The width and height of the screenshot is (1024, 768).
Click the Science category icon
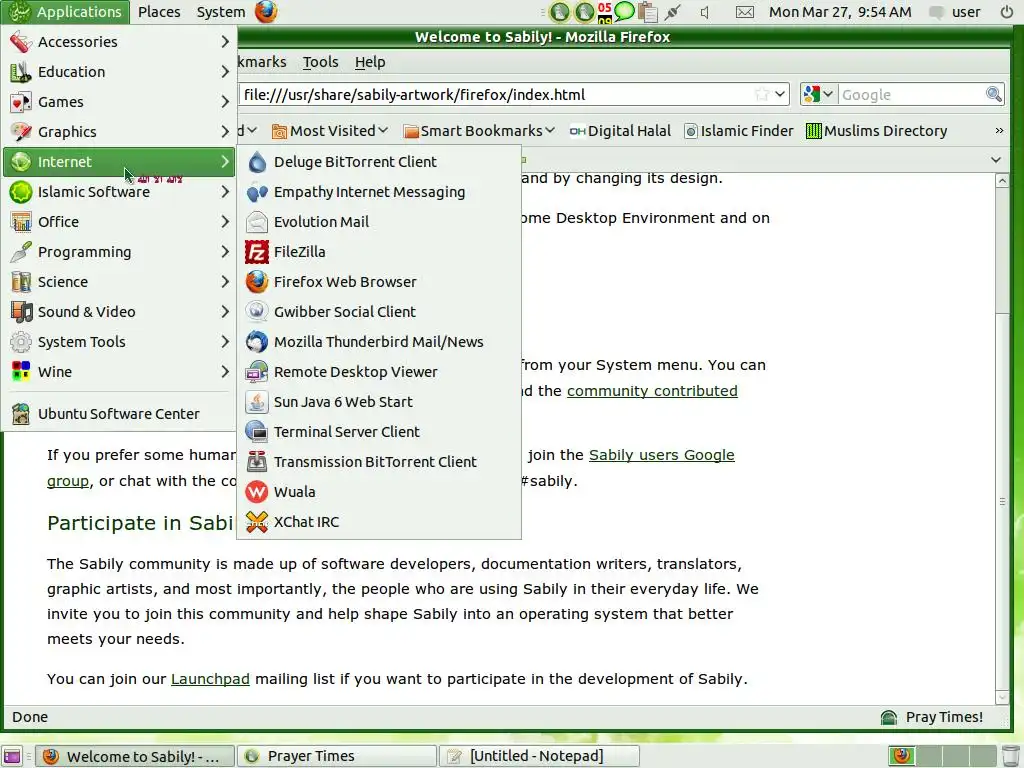tap(21, 282)
